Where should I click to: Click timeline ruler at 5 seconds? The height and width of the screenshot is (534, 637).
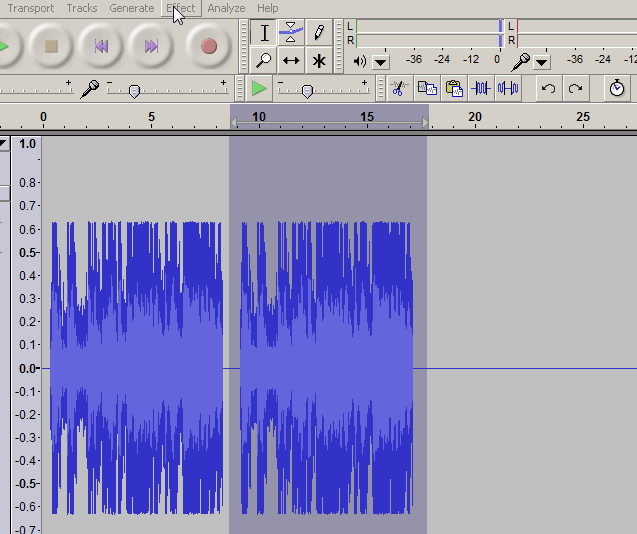coord(152,117)
